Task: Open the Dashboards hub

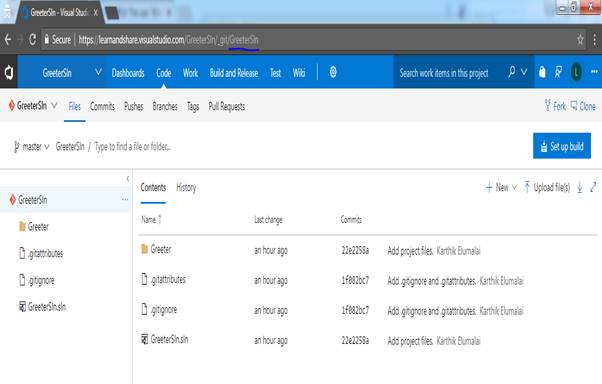Action: (128, 73)
